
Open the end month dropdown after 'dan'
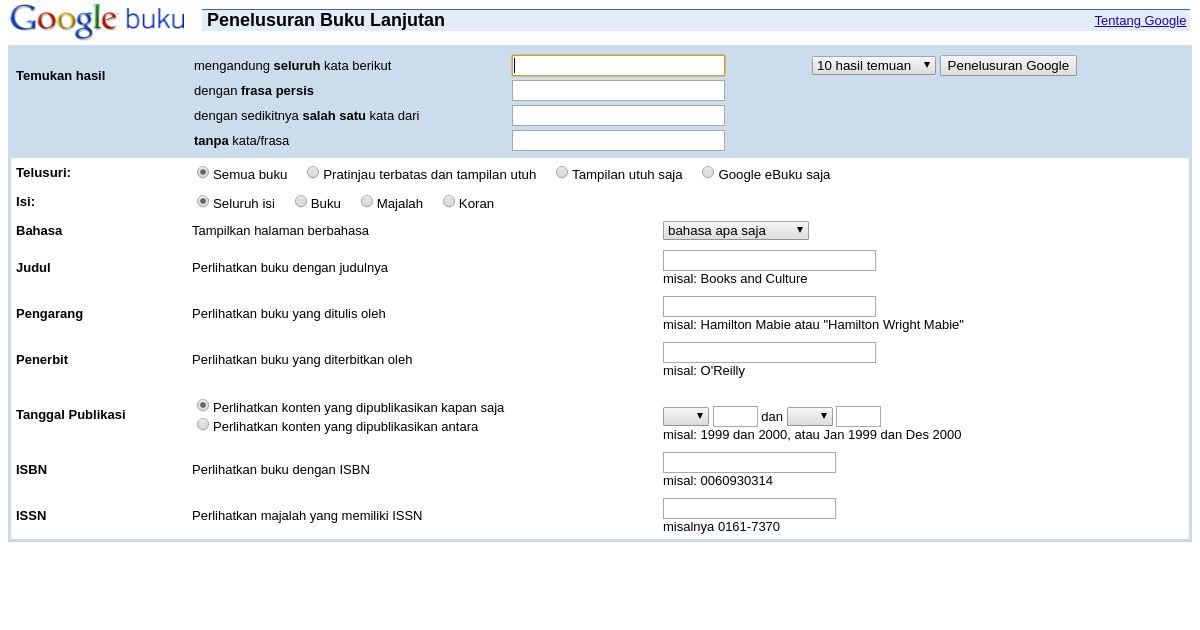point(810,416)
